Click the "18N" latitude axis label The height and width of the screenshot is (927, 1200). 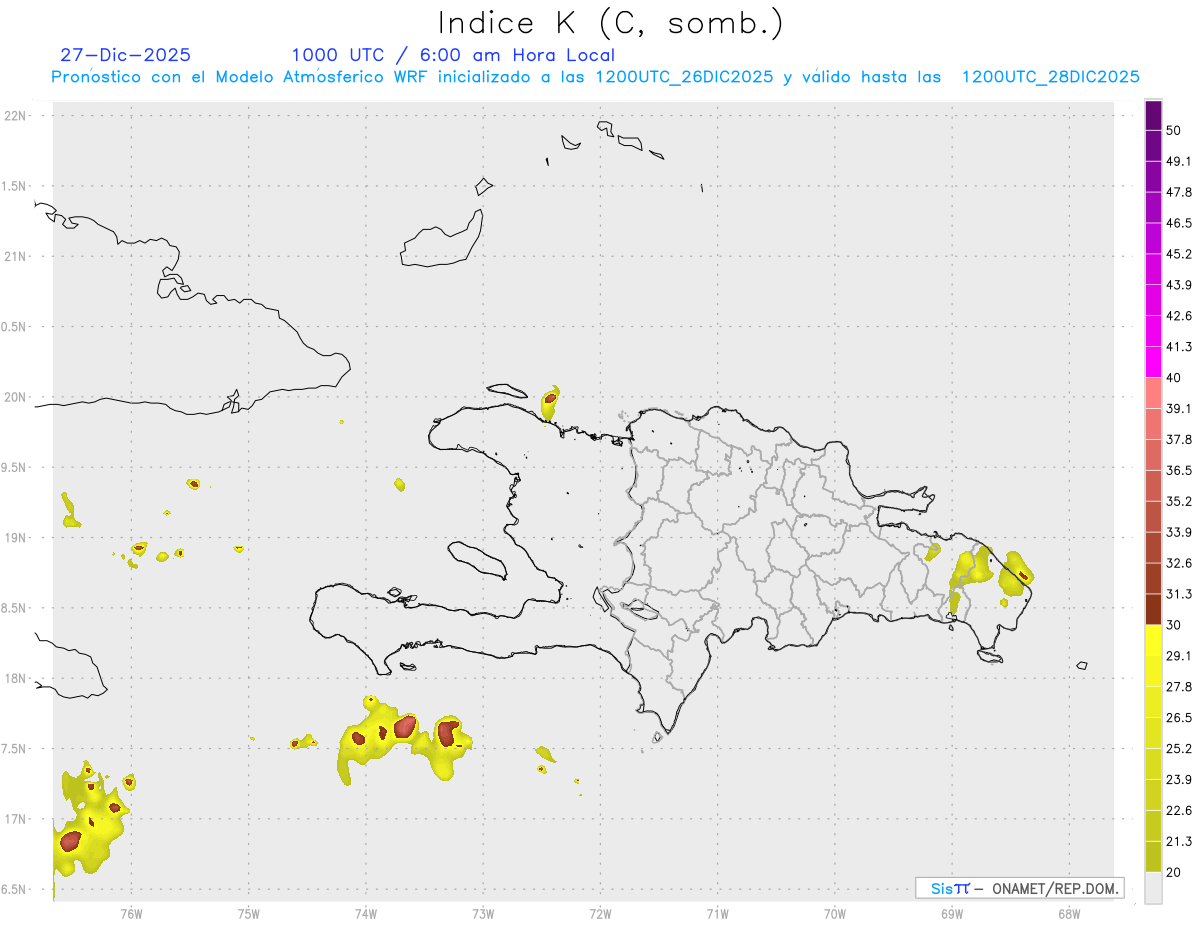point(16,679)
